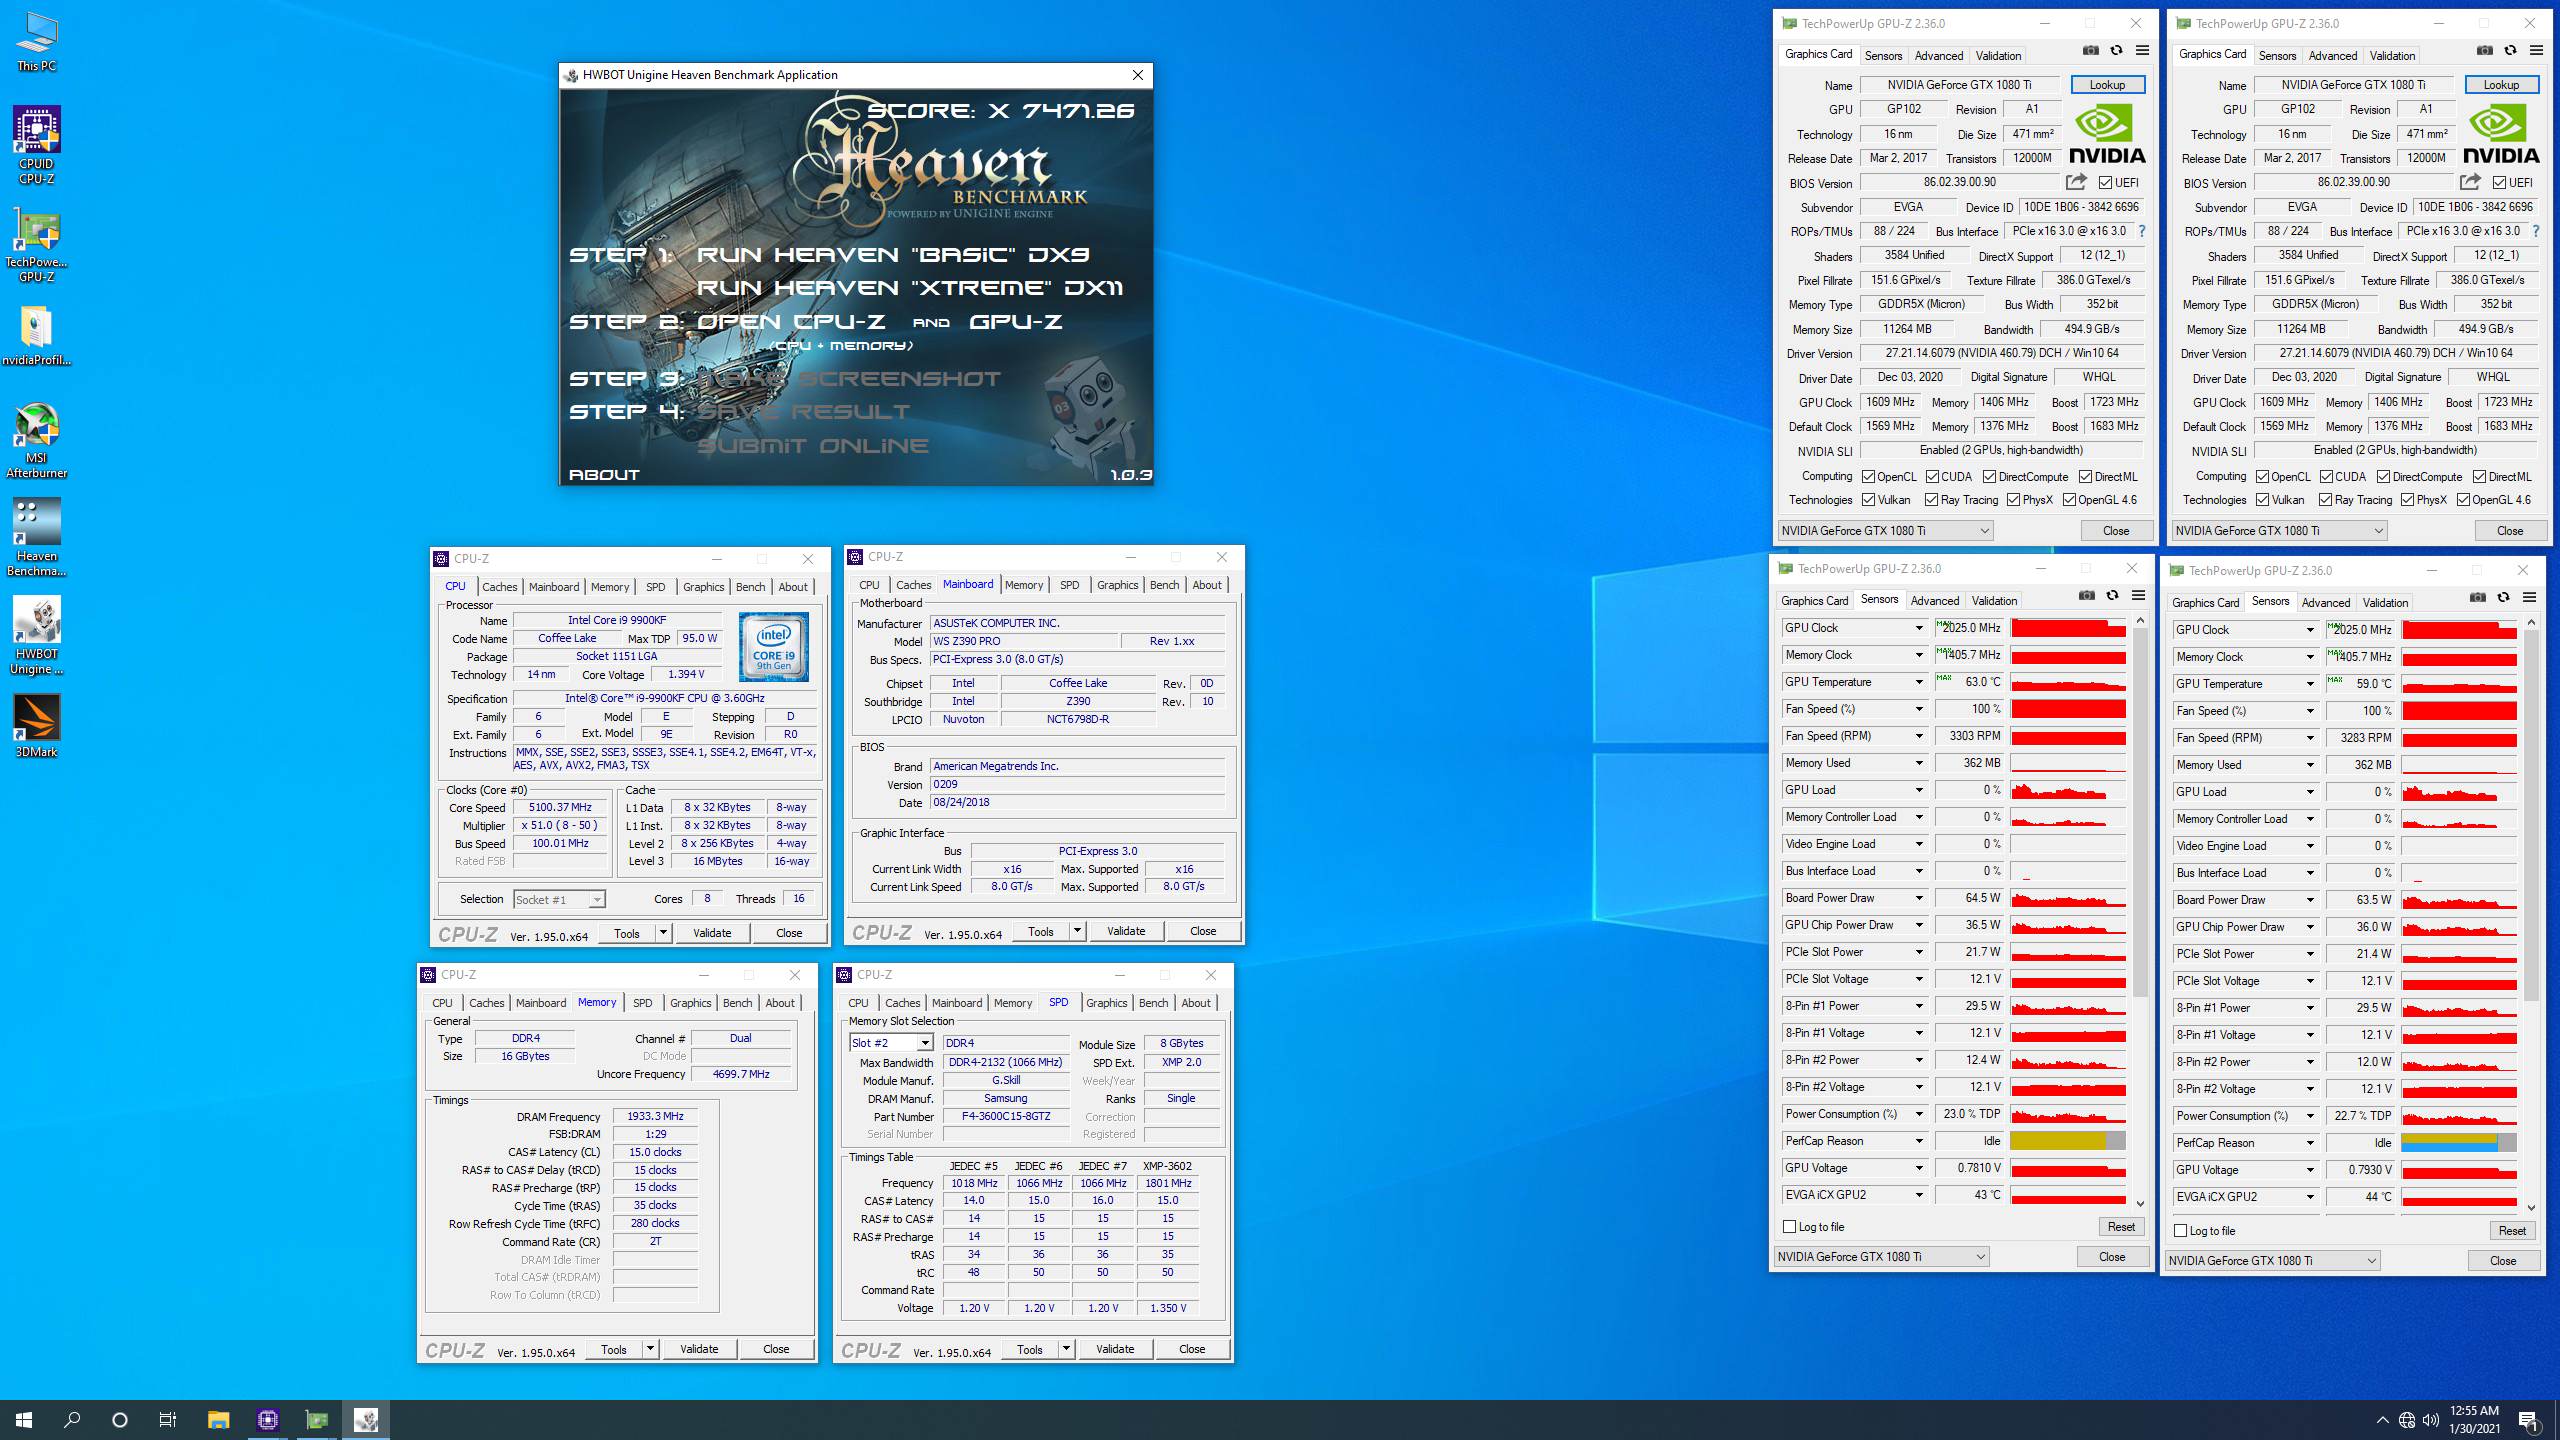2560x1440 pixels.
Task: Switch to Bench tab in CPU-Z Mainboard window
Action: point(1164,585)
